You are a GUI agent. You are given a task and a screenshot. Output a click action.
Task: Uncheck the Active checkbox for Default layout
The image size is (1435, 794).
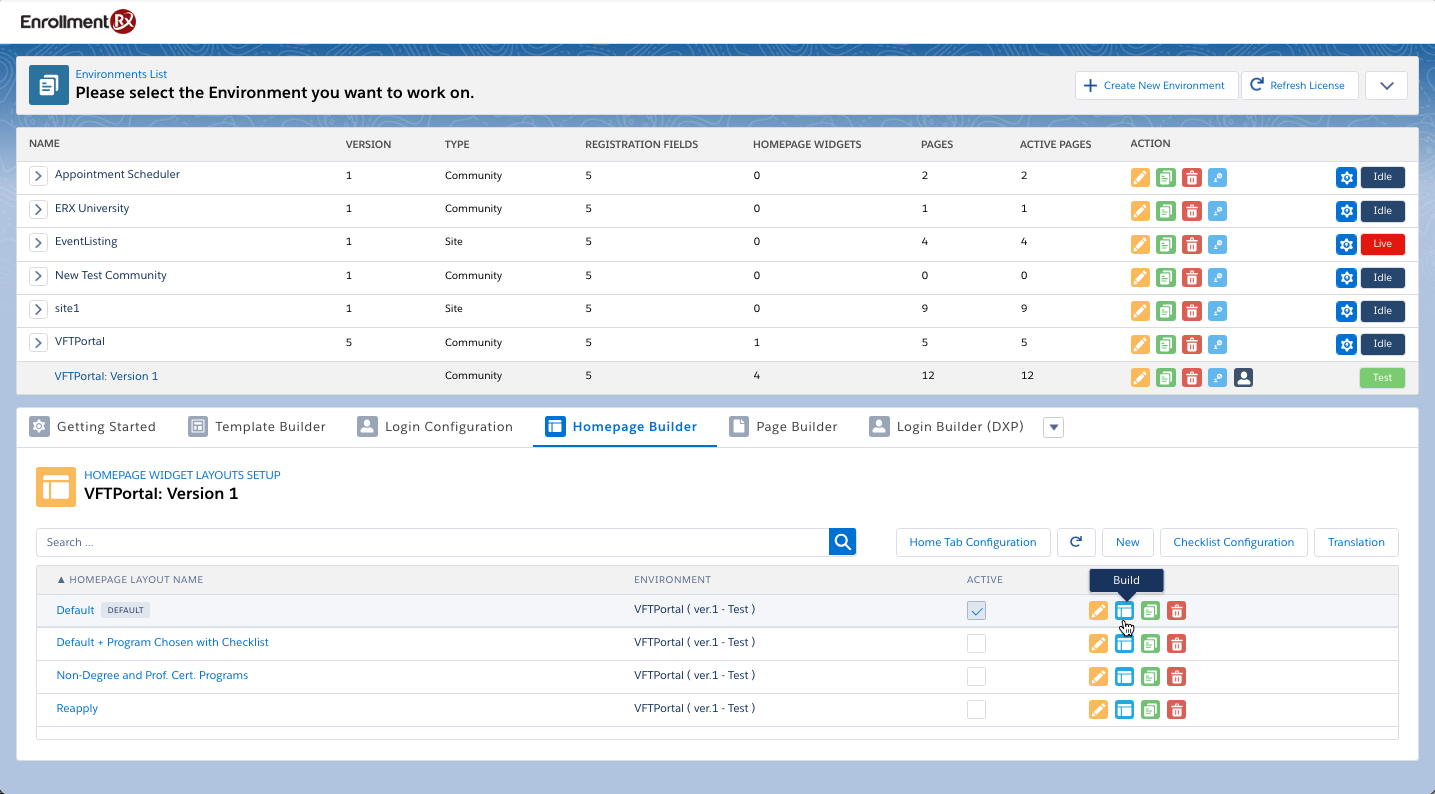[x=976, y=611]
